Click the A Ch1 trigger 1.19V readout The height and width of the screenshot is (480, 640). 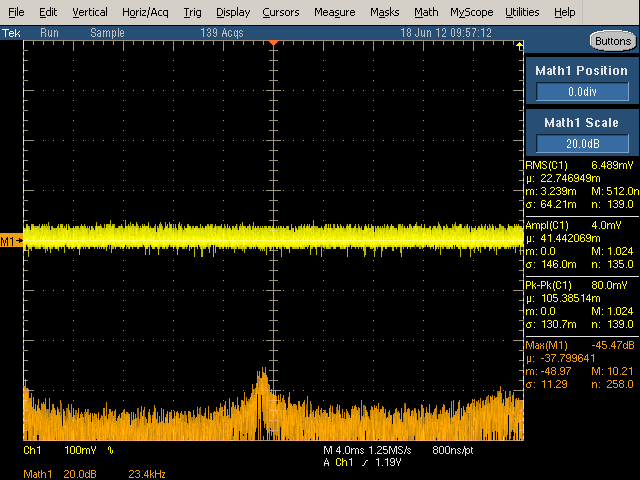click(x=362, y=462)
